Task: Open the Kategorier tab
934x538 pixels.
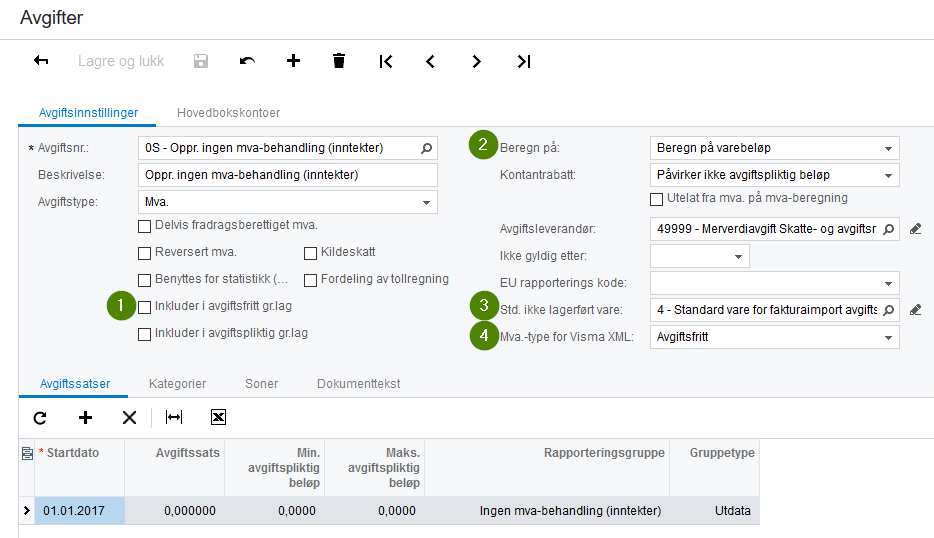Action: (178, 384)
